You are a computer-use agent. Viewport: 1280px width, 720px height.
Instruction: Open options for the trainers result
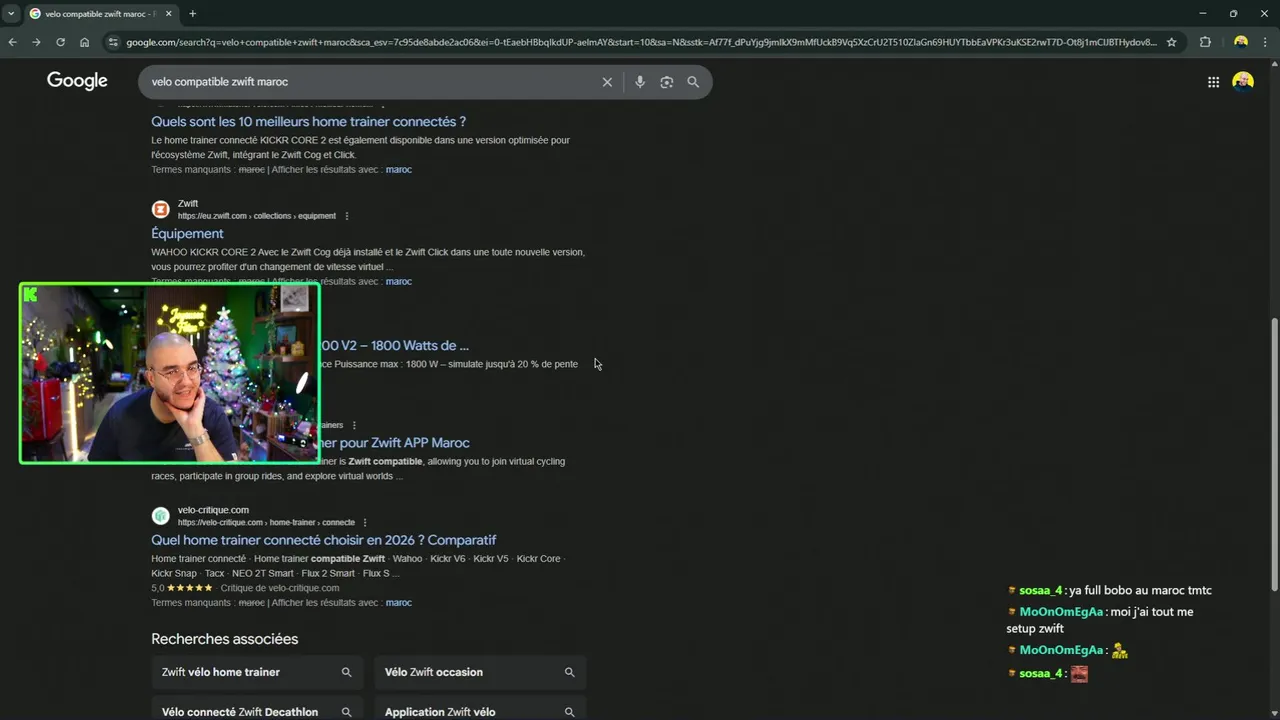pyautogui.click(x=354, y=425)
